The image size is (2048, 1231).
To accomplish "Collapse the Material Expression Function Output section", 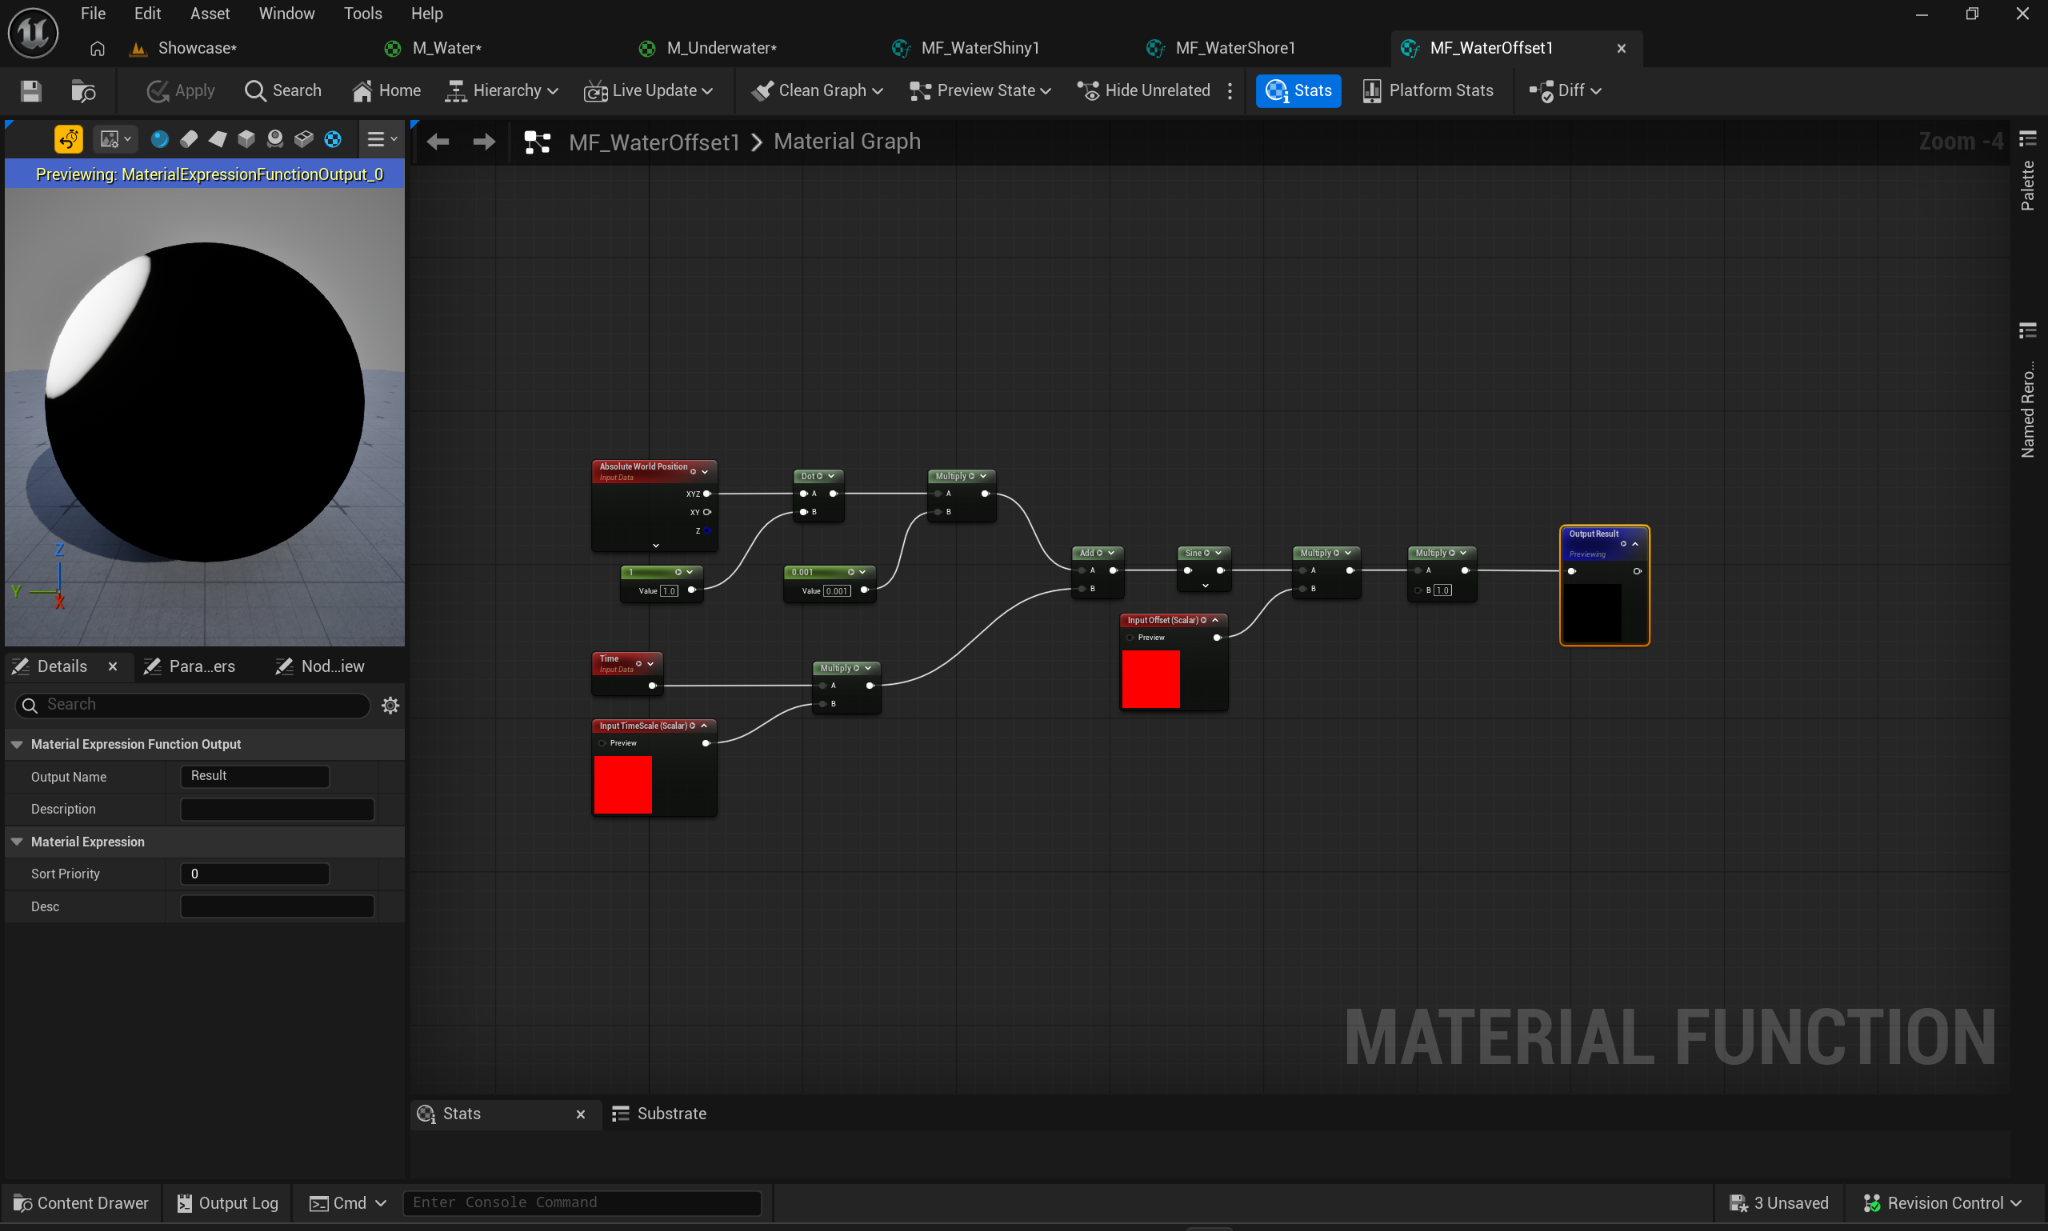I will pos(17,745).
